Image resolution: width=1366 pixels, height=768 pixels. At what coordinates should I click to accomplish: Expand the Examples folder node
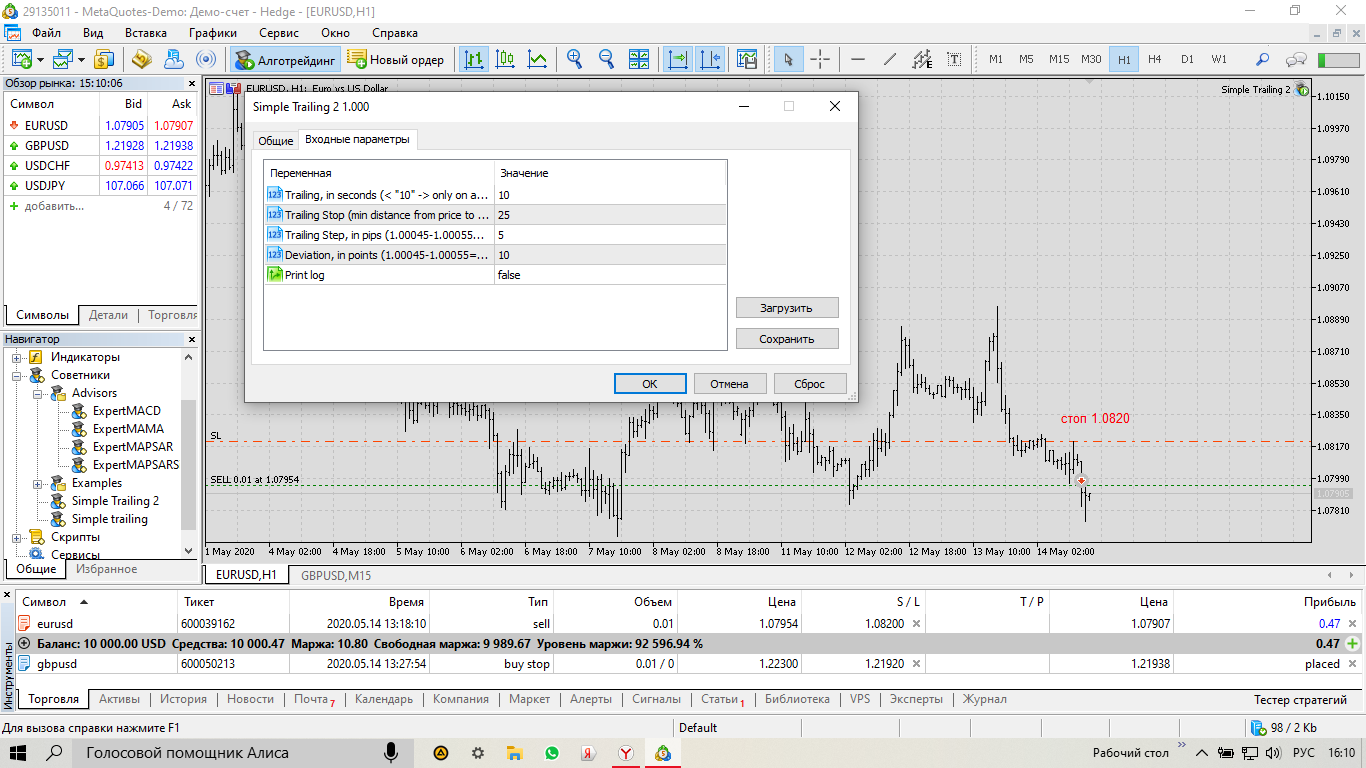39,483
